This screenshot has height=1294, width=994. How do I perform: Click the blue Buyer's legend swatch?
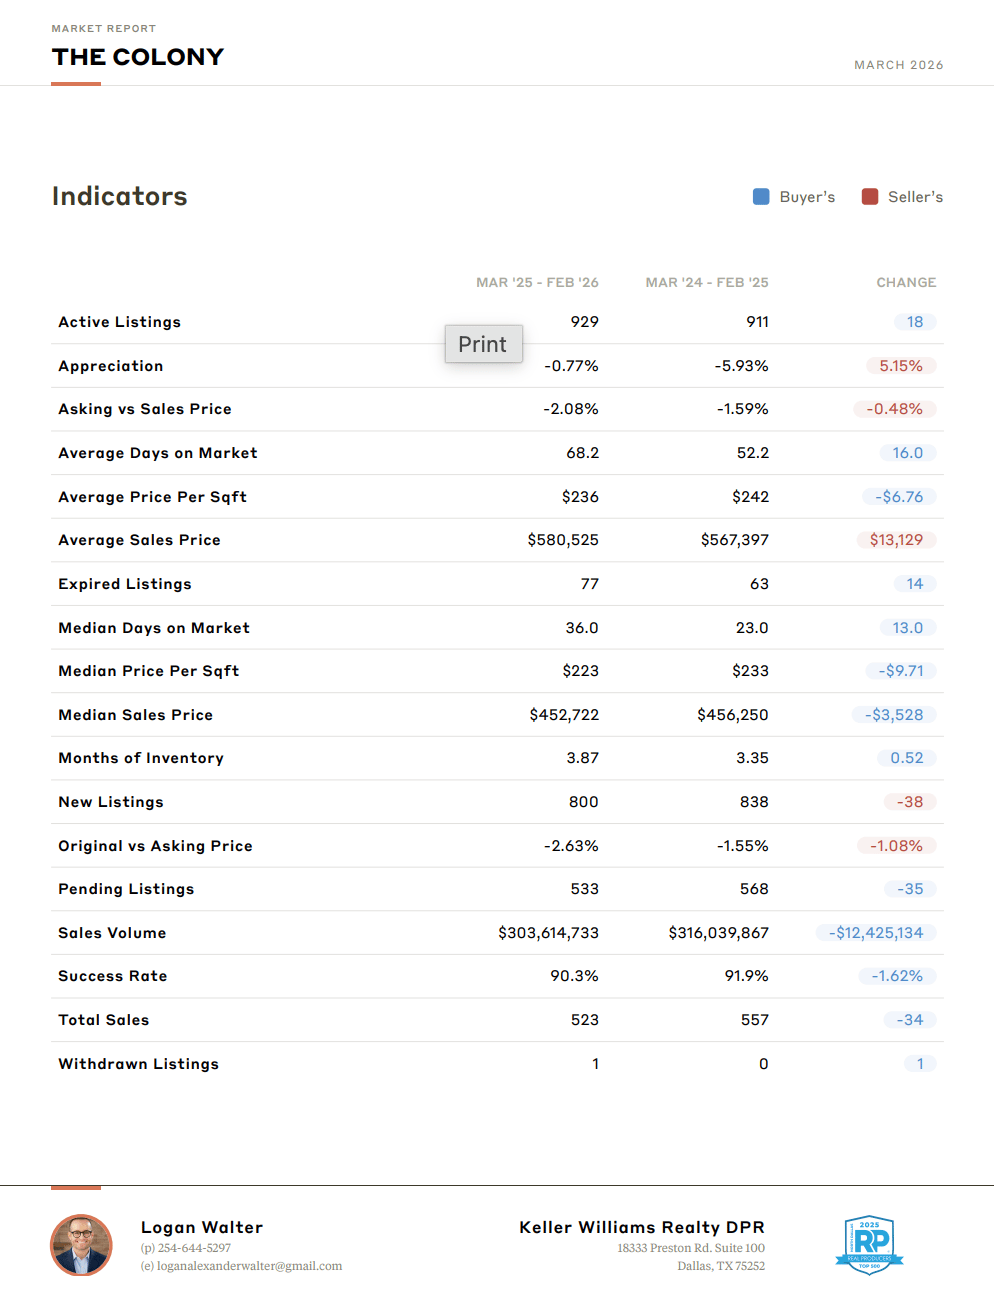761,197
